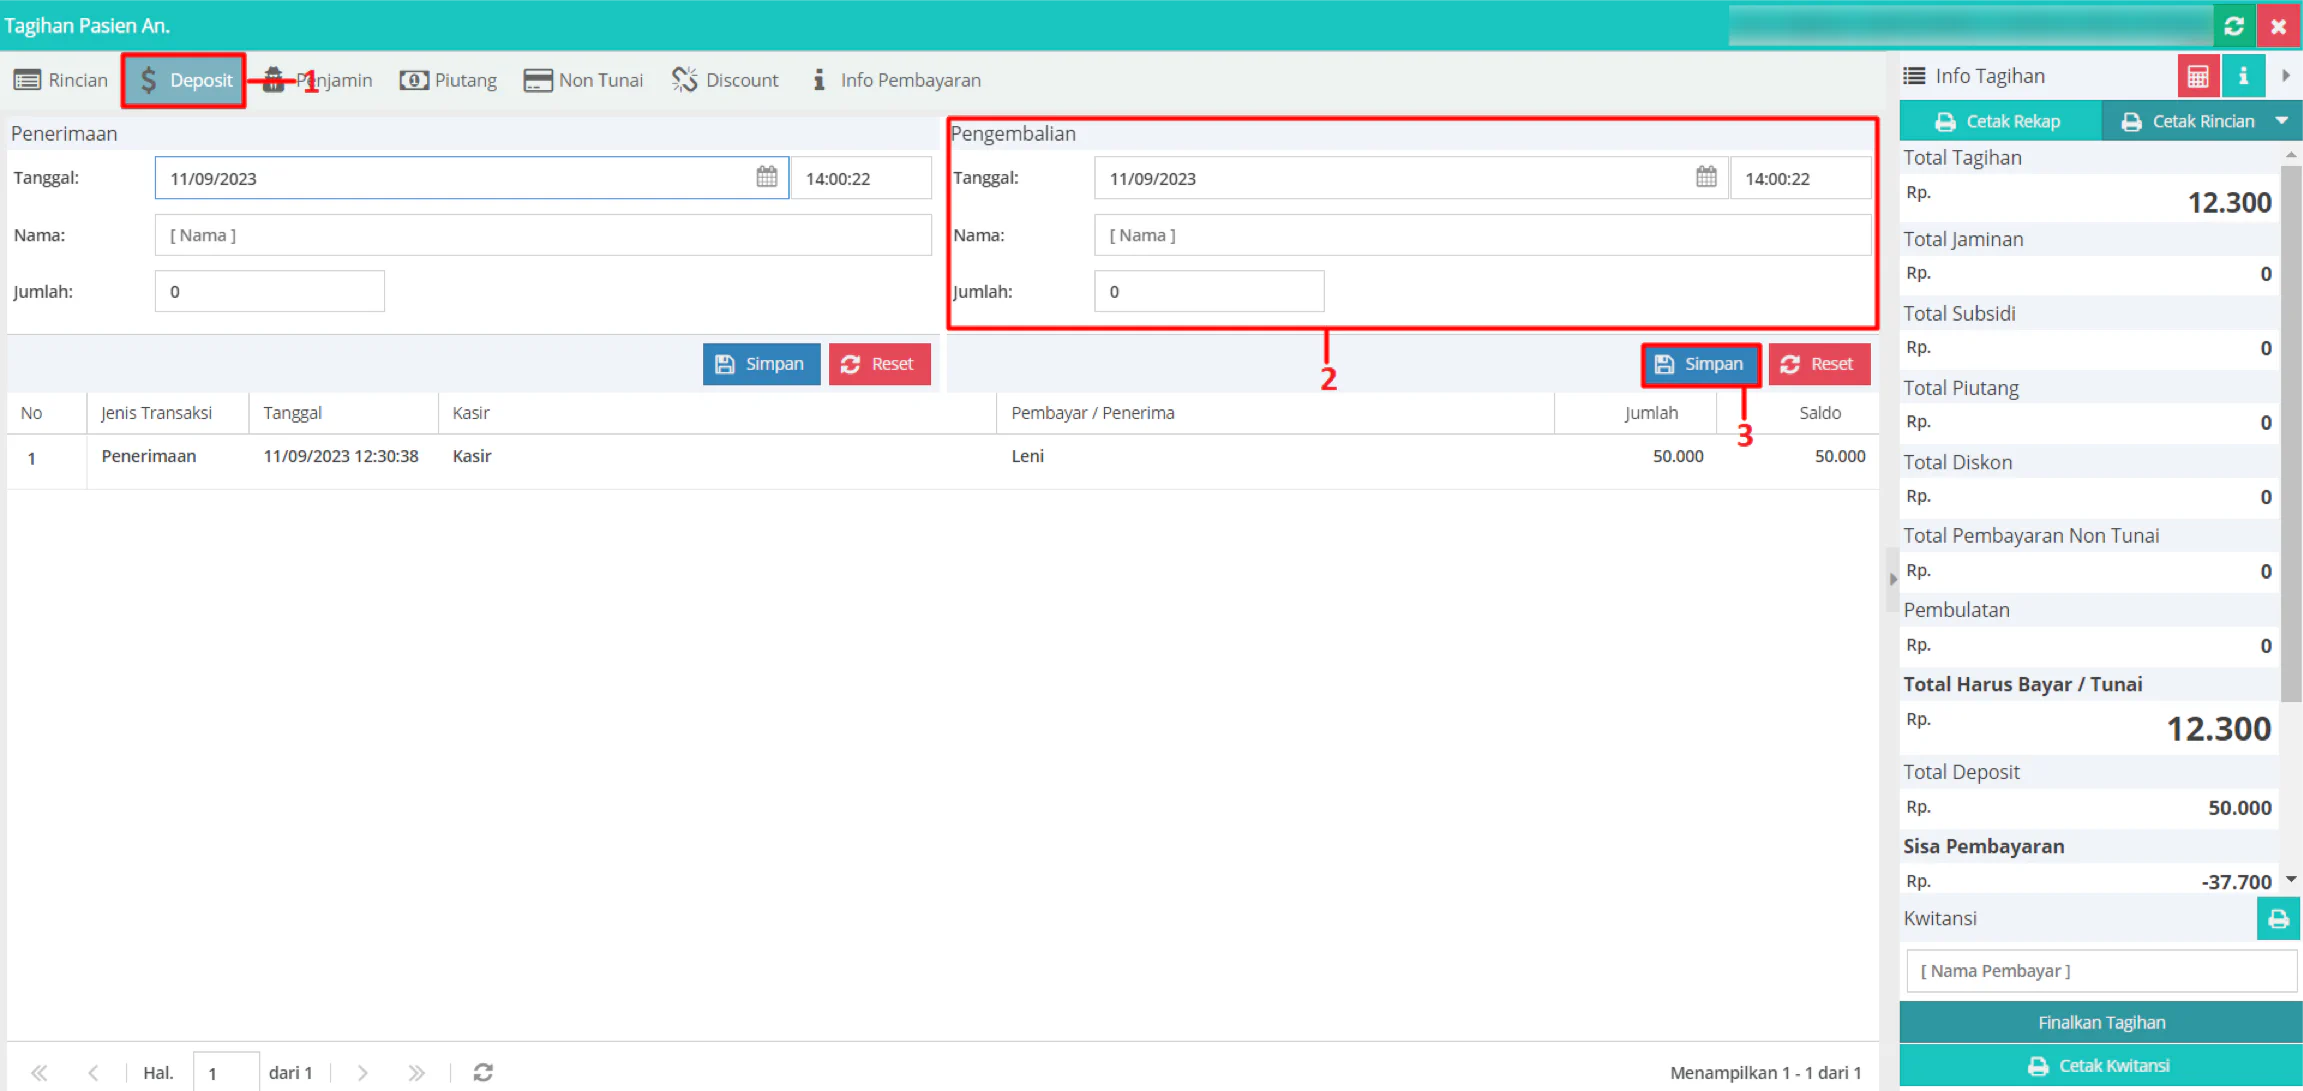Click refresh icon in the title bar

(2234, 26)
